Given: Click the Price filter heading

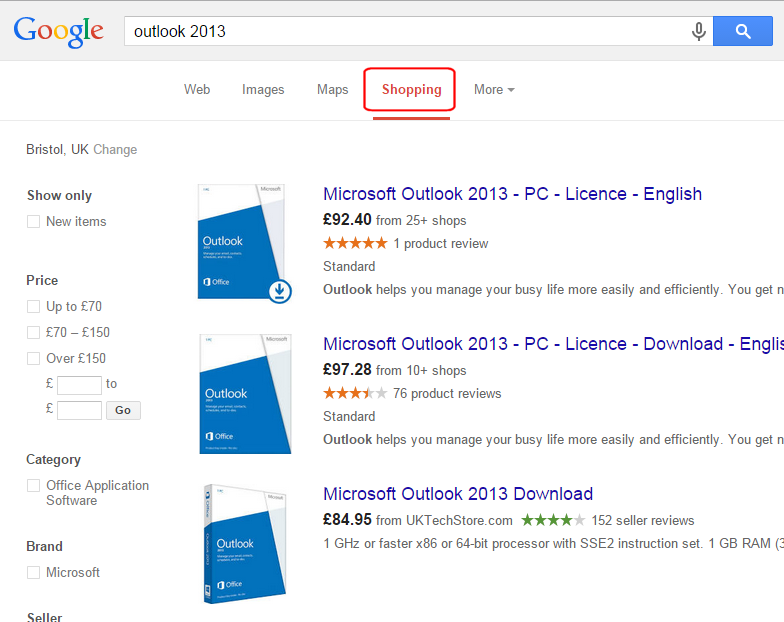Looking at the screenshot, I should click(x=42, y=280).
